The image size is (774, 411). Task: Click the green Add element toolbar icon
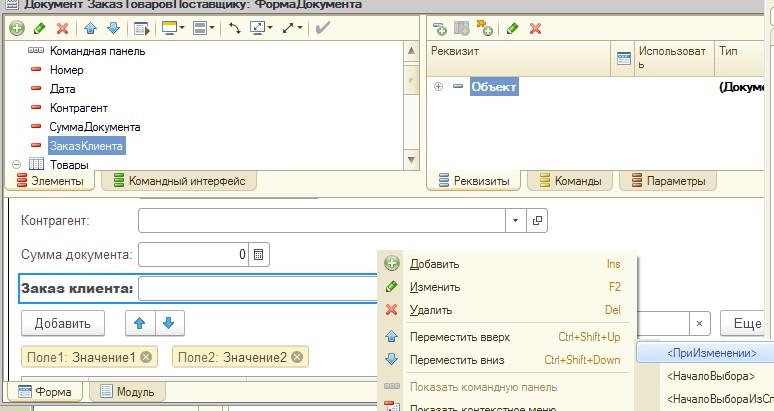pyautogui.click(x=16, y=29)
